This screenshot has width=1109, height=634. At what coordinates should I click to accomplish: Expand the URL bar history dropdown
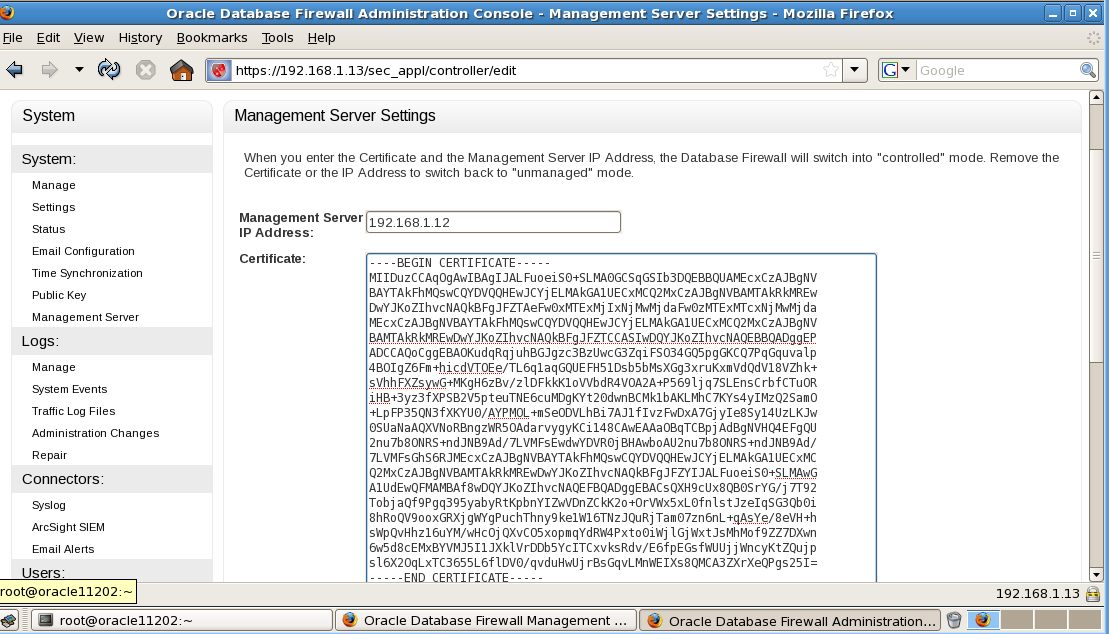click(x=854, y=70)
